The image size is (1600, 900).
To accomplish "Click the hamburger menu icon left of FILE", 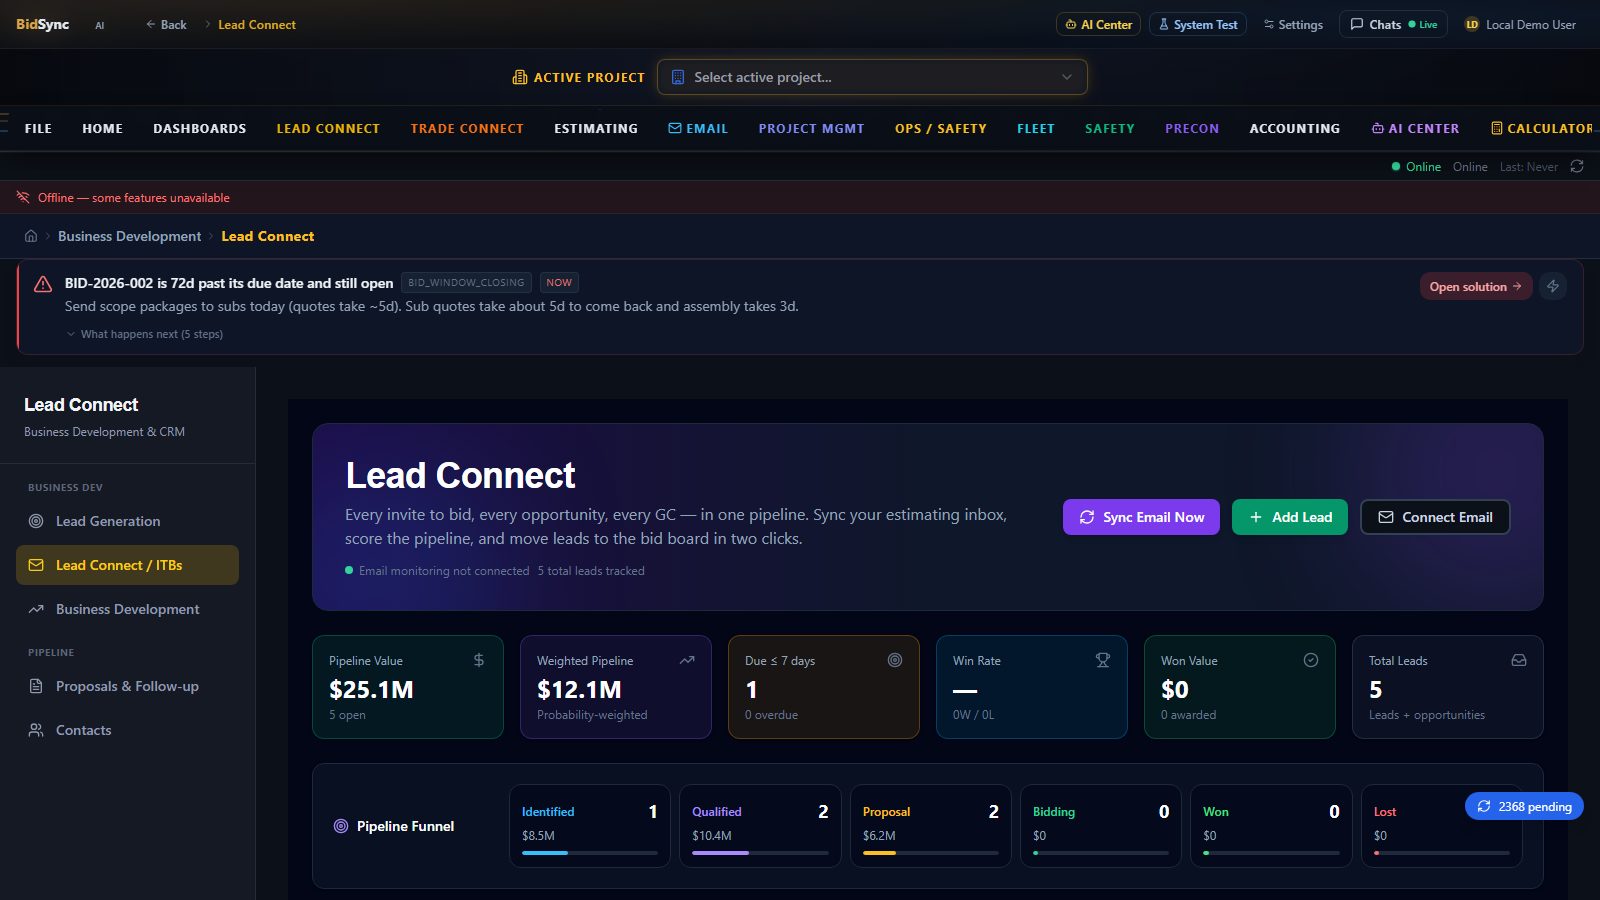I will pos(4,123).
